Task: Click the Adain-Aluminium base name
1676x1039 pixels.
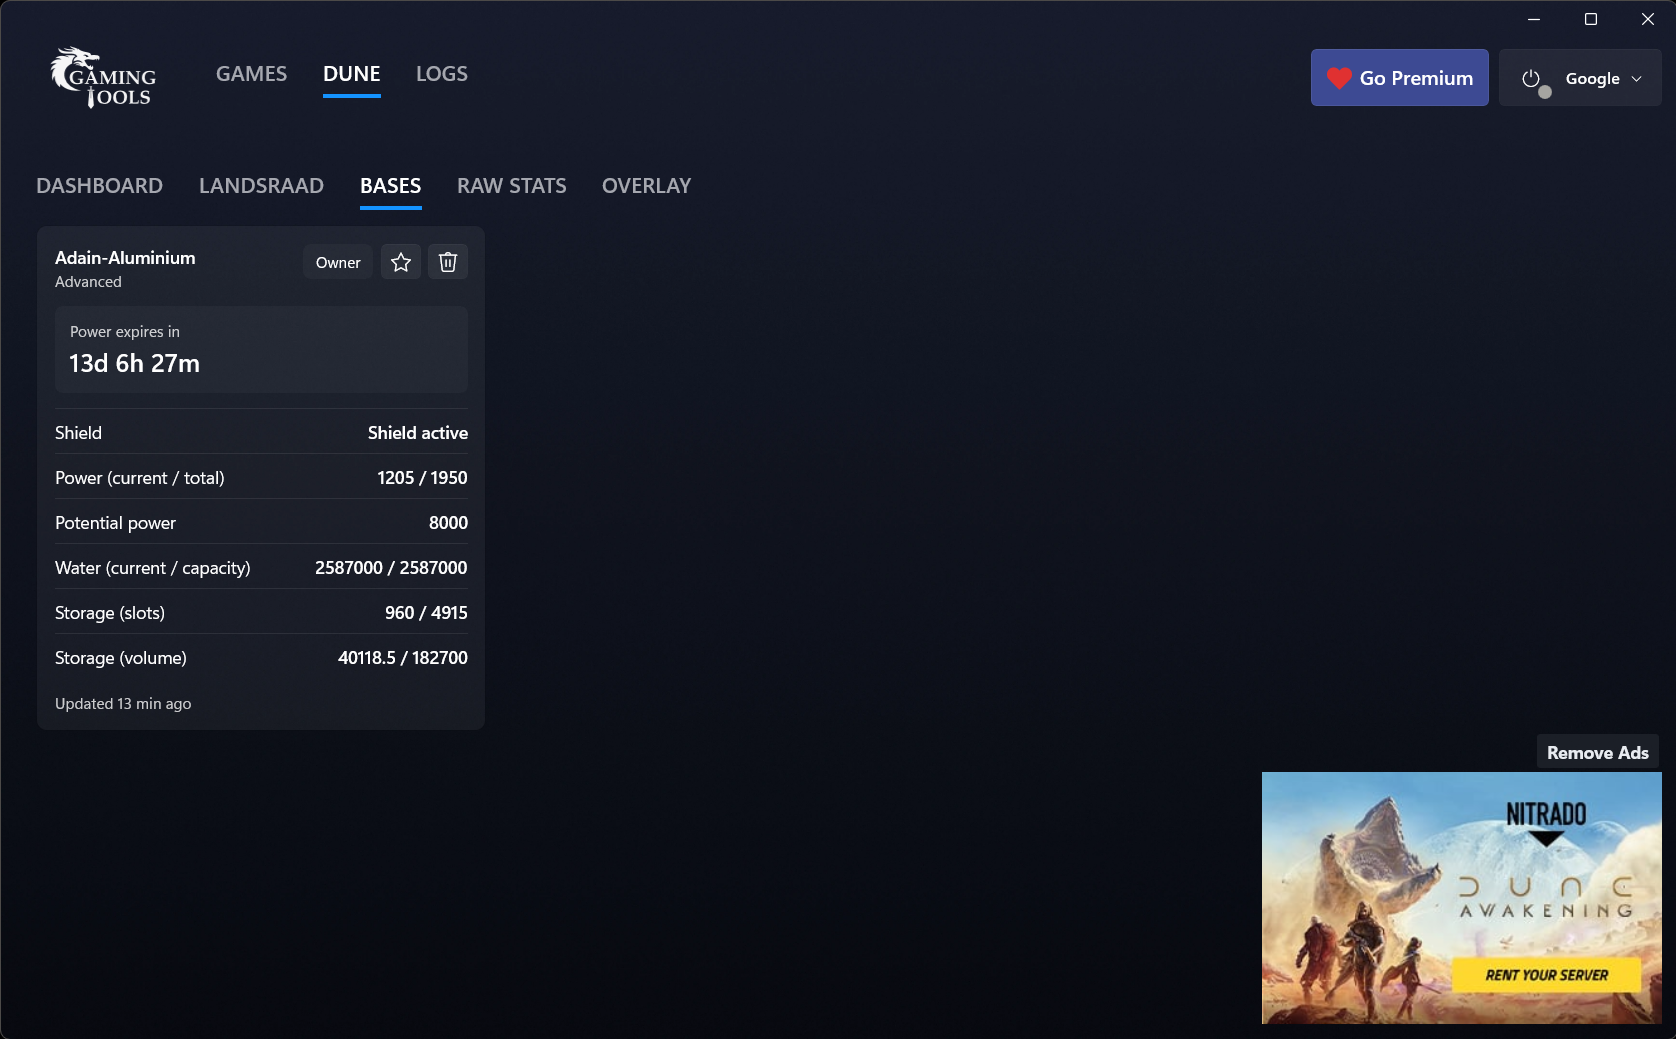Action: 125,258
